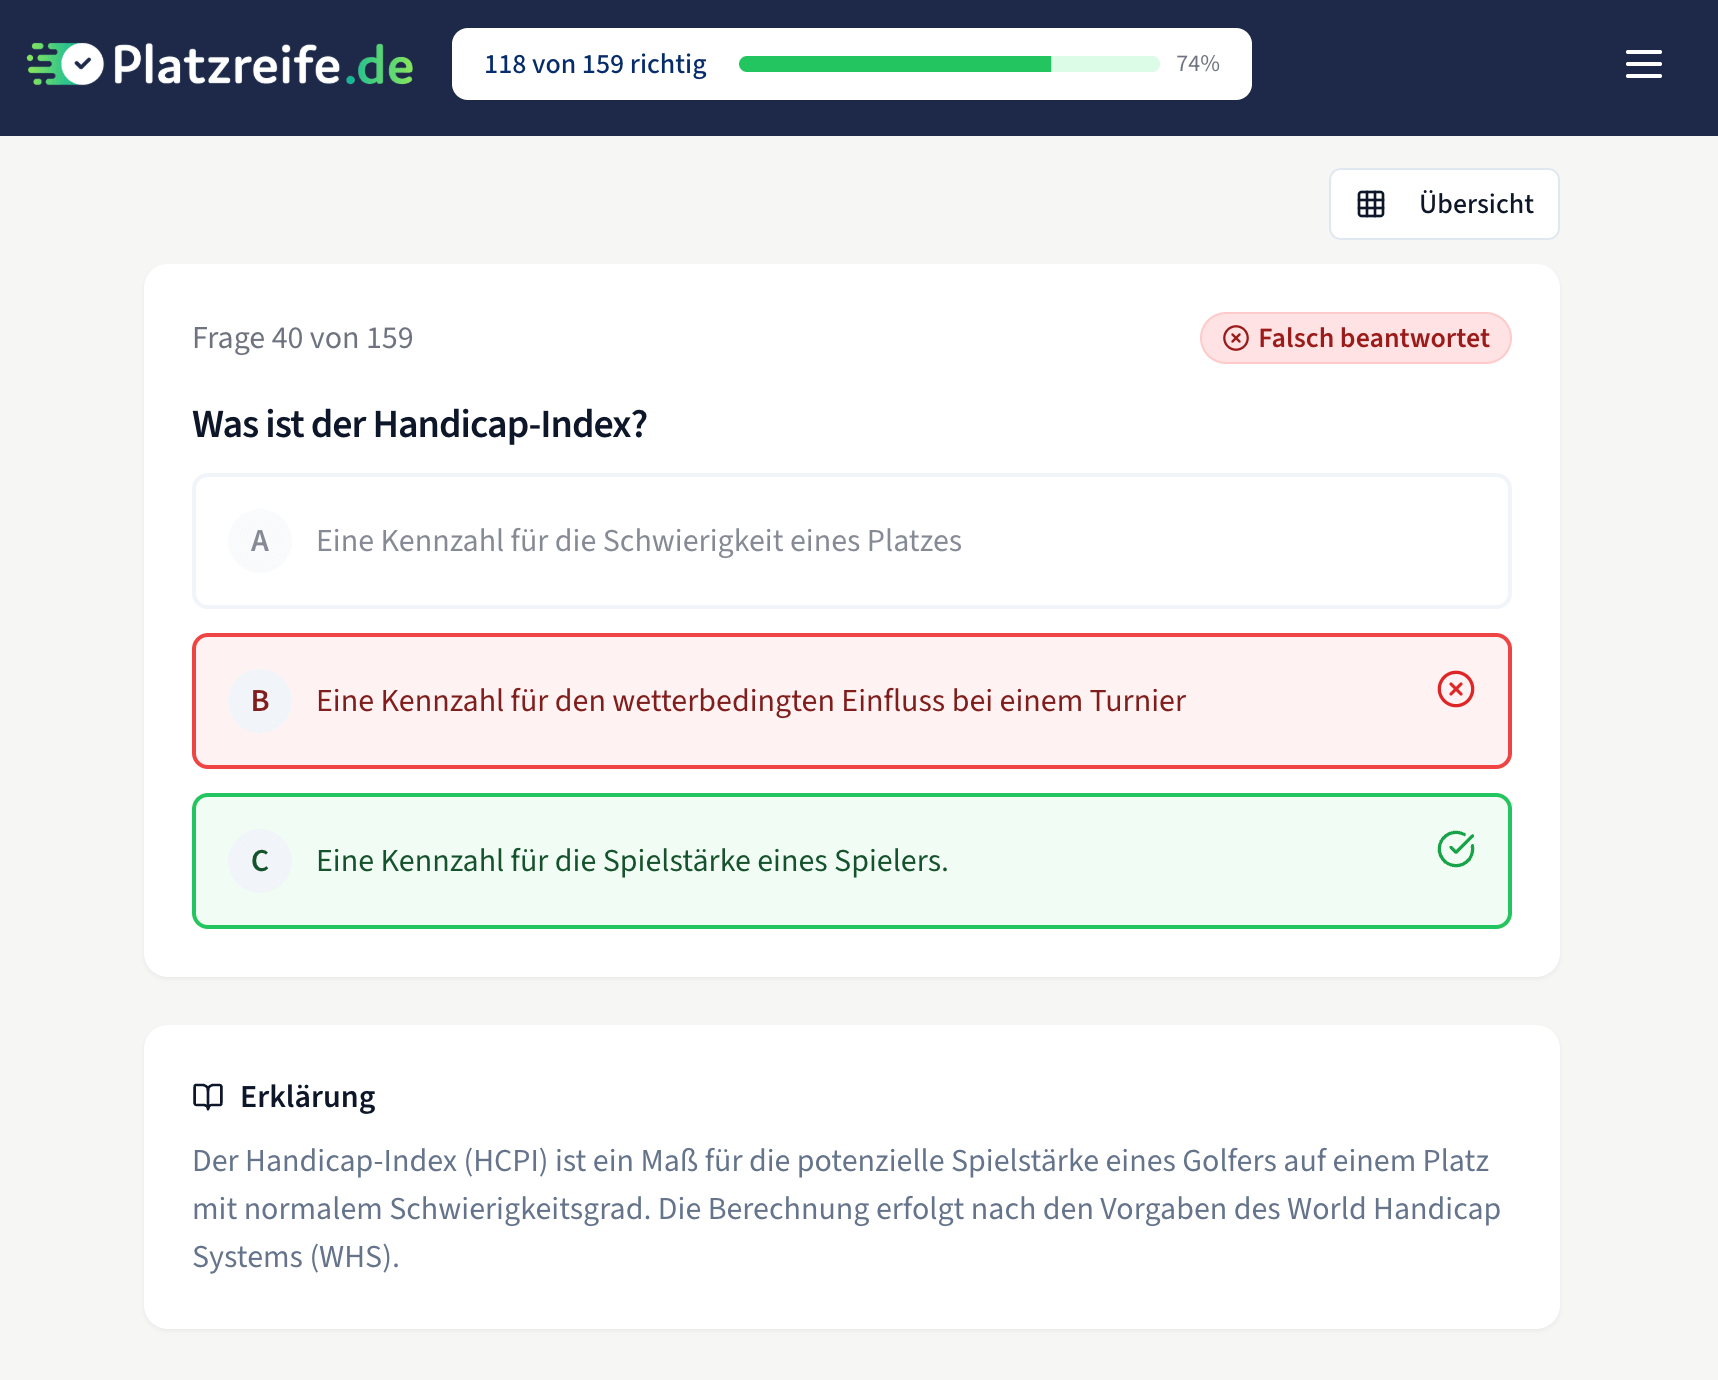
Task: Click the Platzreife speed-check logo icon
Action: click(66, 64)
